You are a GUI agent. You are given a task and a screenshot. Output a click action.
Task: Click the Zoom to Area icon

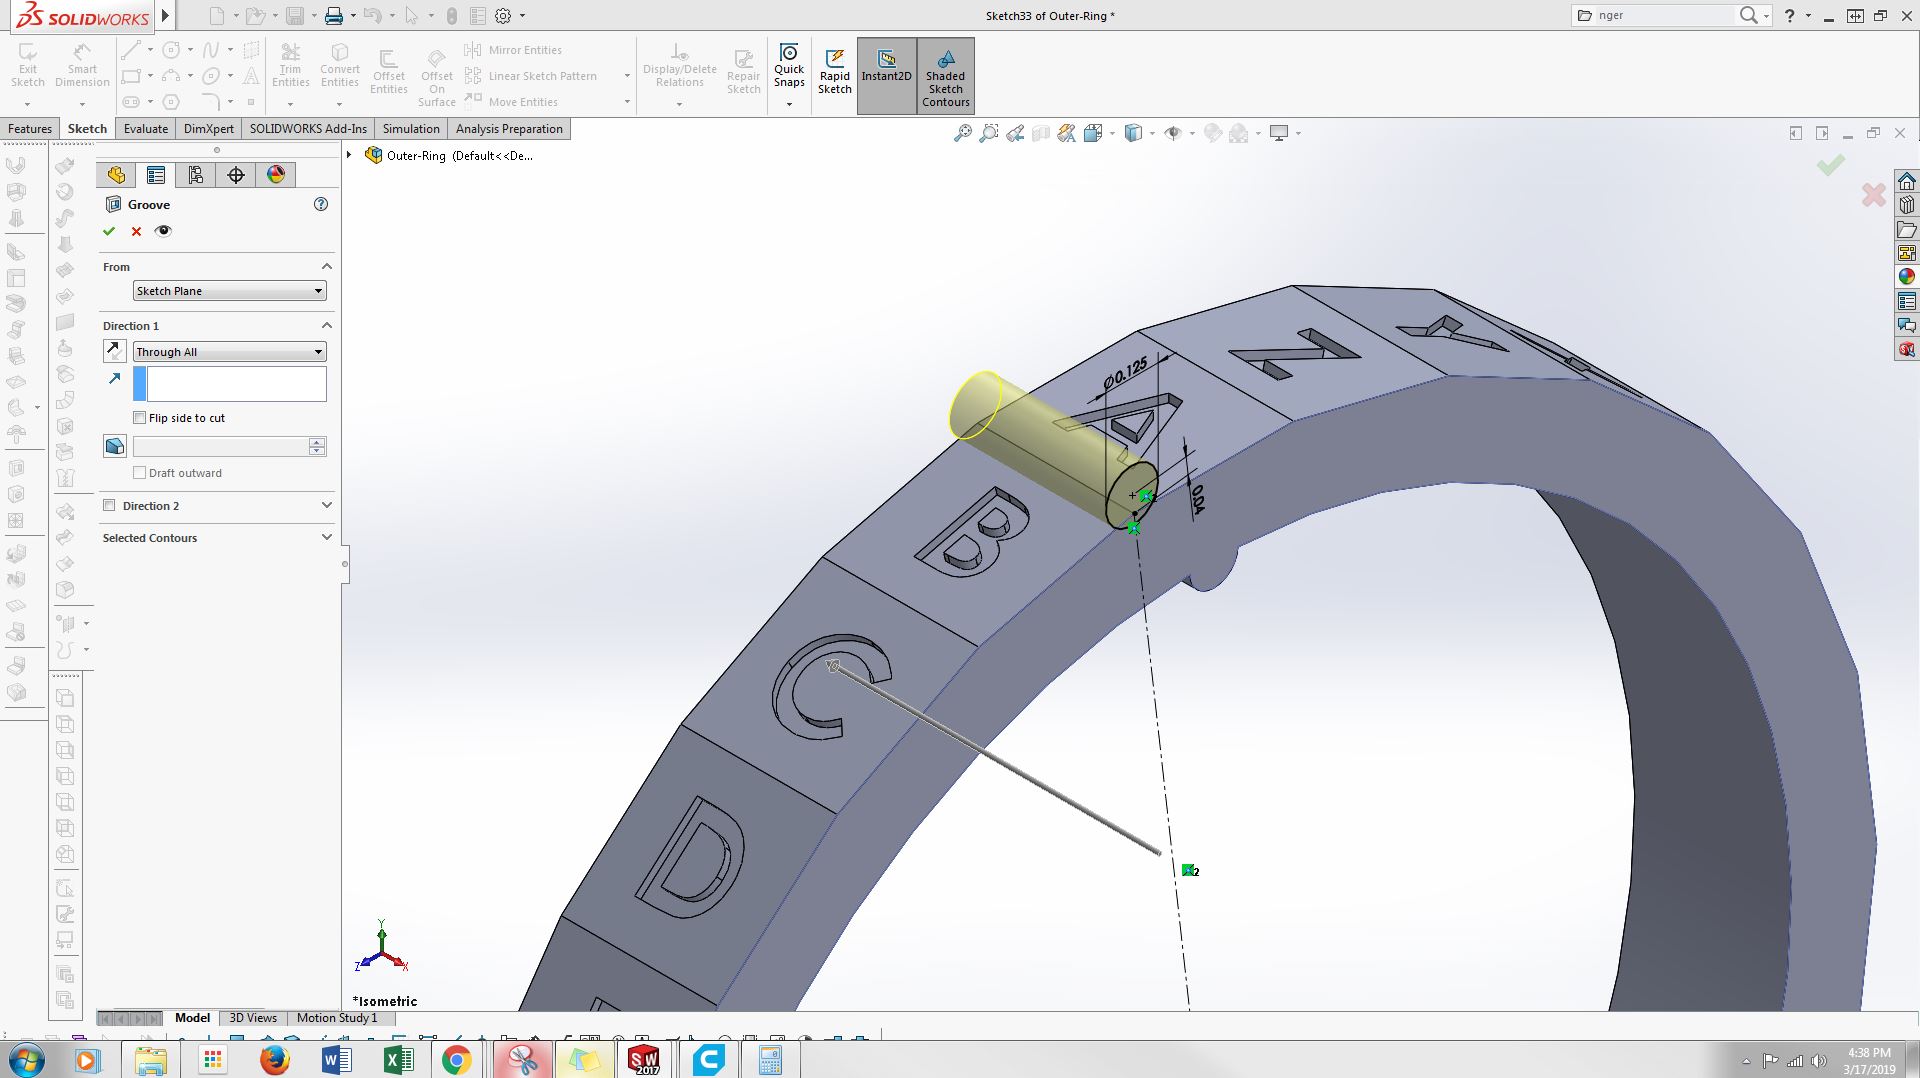[x=988, y=133]
